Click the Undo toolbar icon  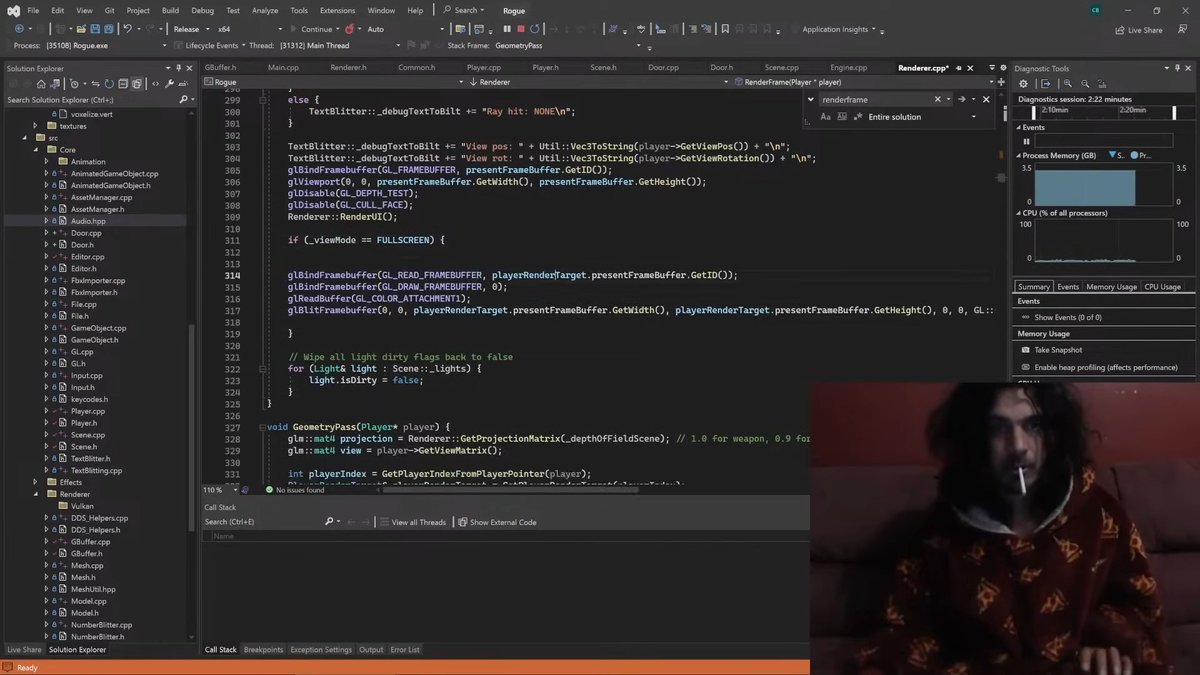click(127, 29)
